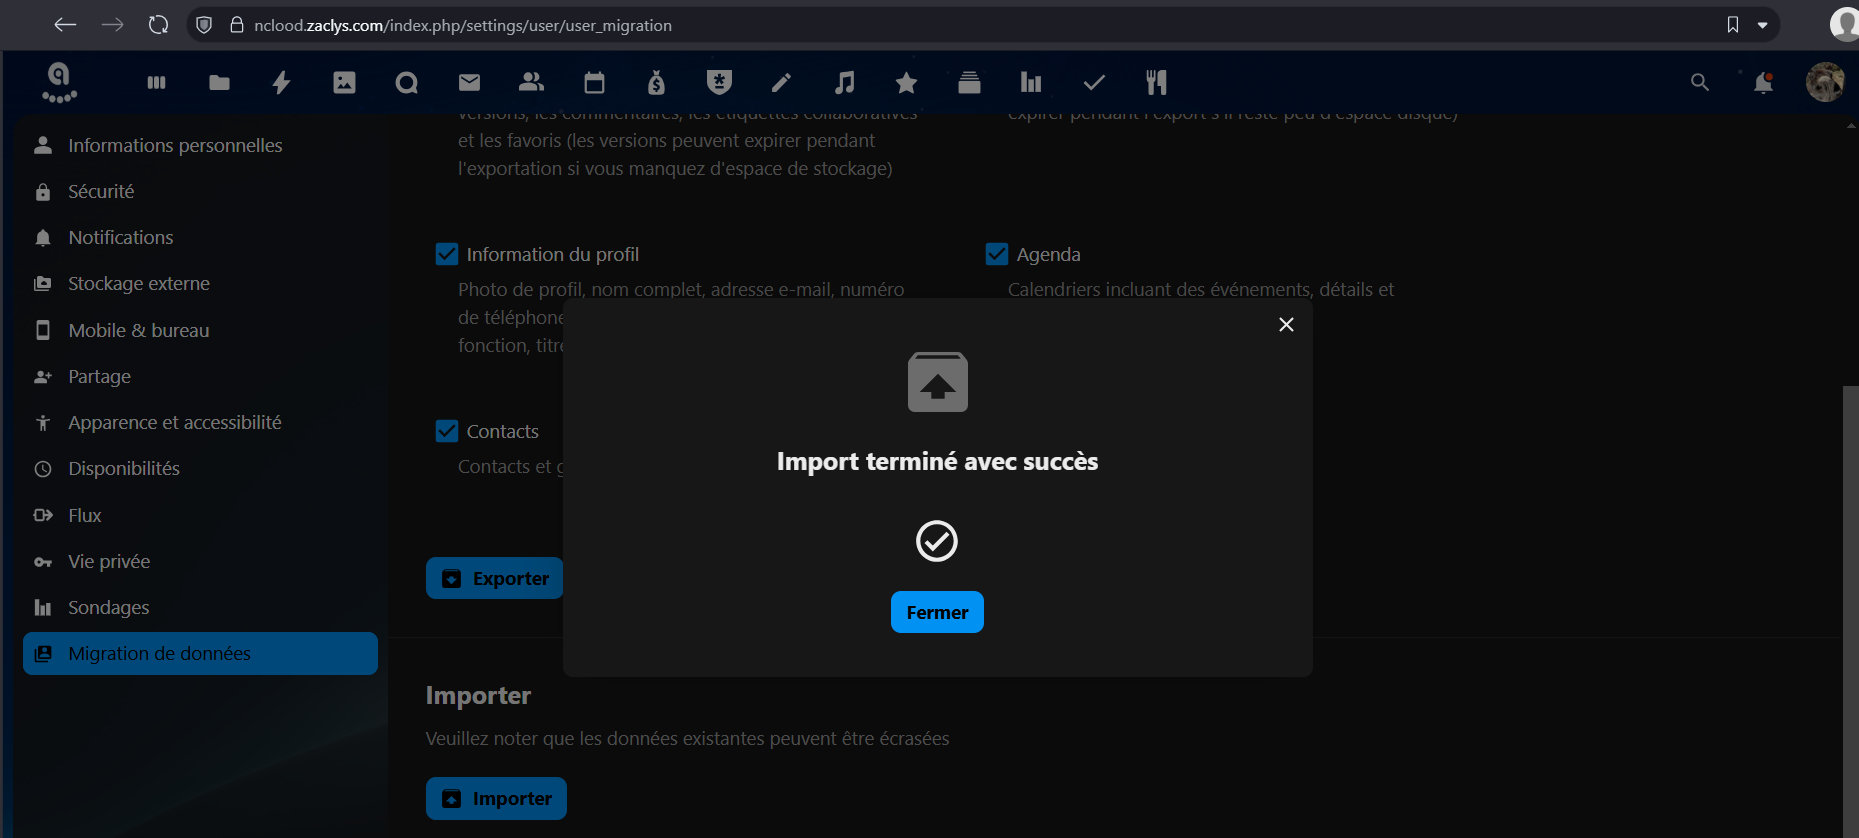Image resolution: width=1859 pixels, height=838 pixels.
Task: Open the Music note icon
Action: coord(845,83)
